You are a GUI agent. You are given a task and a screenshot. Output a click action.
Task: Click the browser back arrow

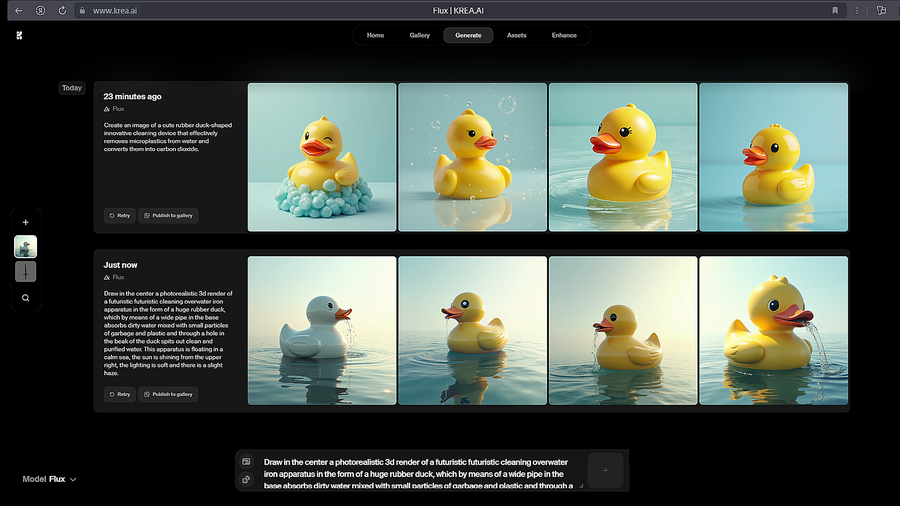click(x=18, y=10)
